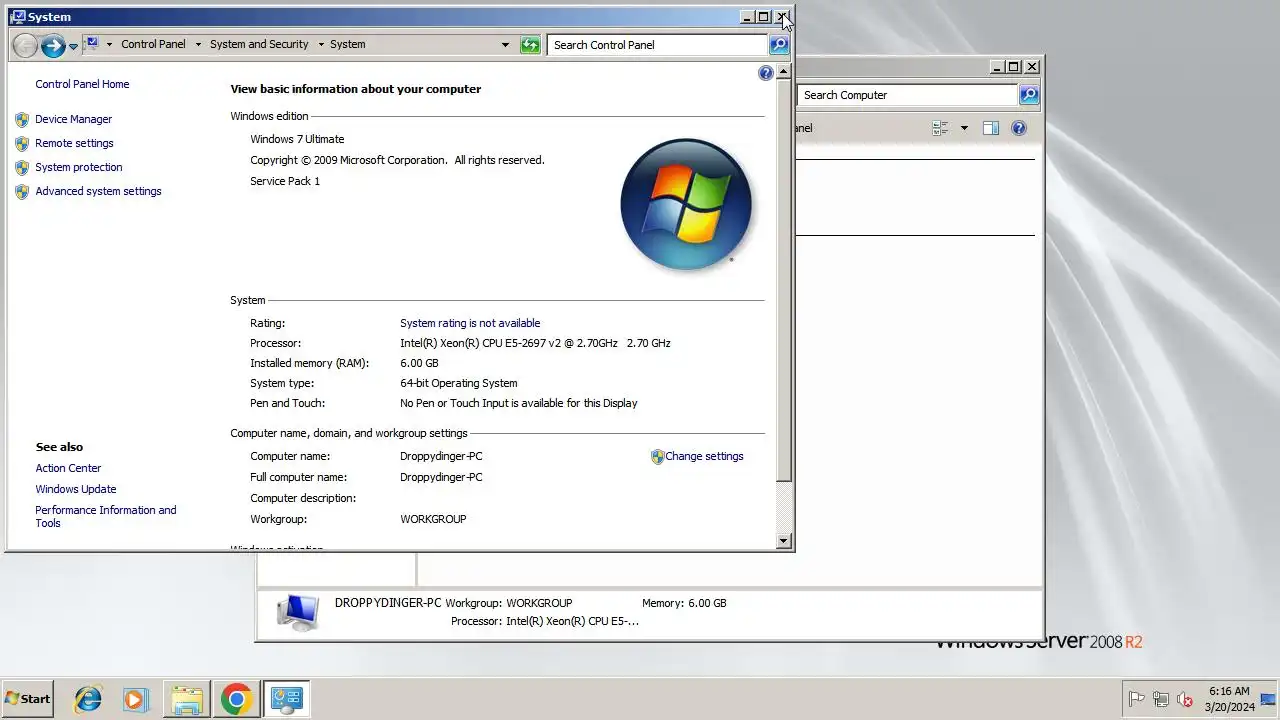Click the 'WORKGROUP' workgroup value
1280x720 pixels.
tap(433, 519)
